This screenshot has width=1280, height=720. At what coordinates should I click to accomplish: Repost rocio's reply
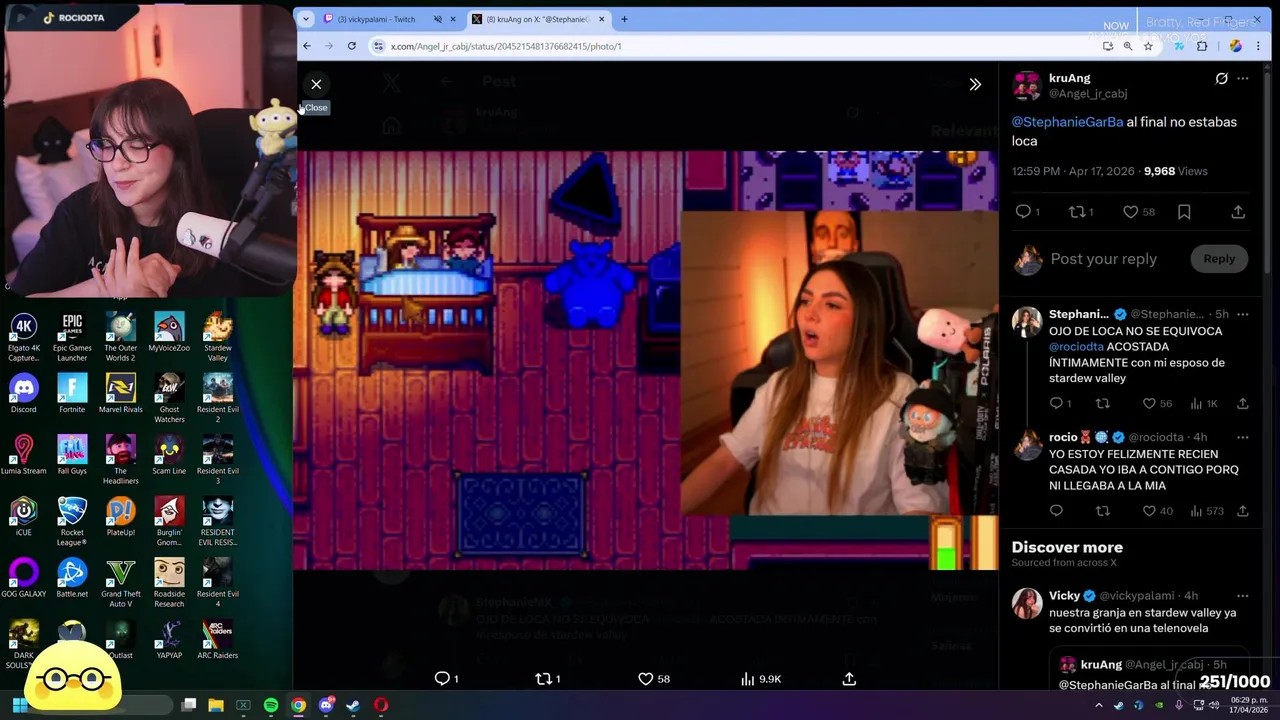coord(1103,511)
